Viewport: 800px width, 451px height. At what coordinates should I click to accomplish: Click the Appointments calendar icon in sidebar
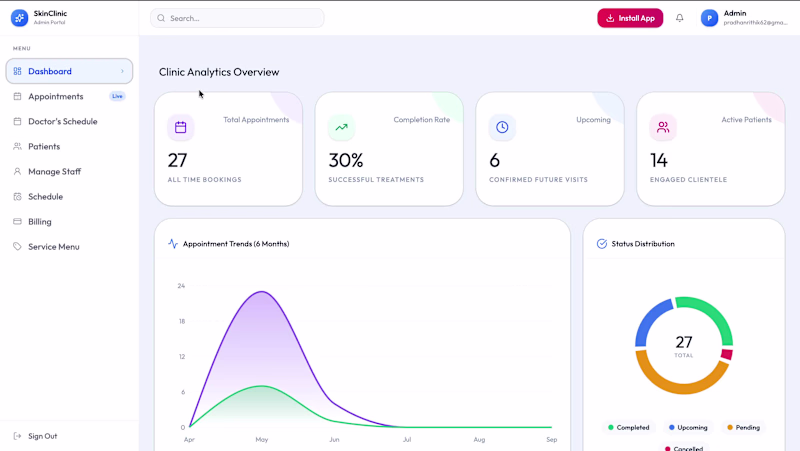pos(17,96)
